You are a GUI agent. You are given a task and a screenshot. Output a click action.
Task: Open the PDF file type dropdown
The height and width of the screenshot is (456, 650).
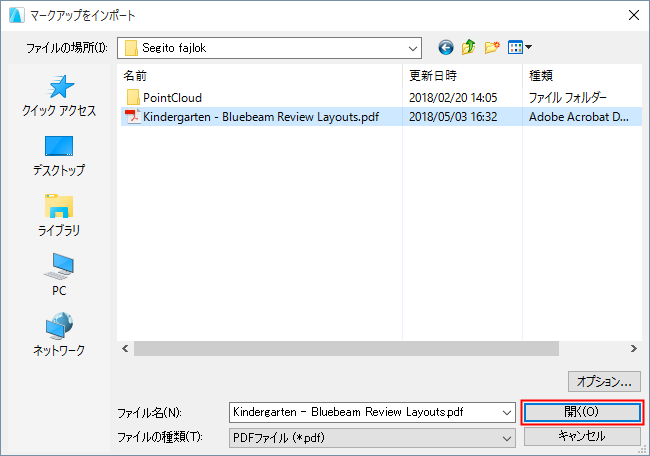pyautogui.click(x=372, y=438)
